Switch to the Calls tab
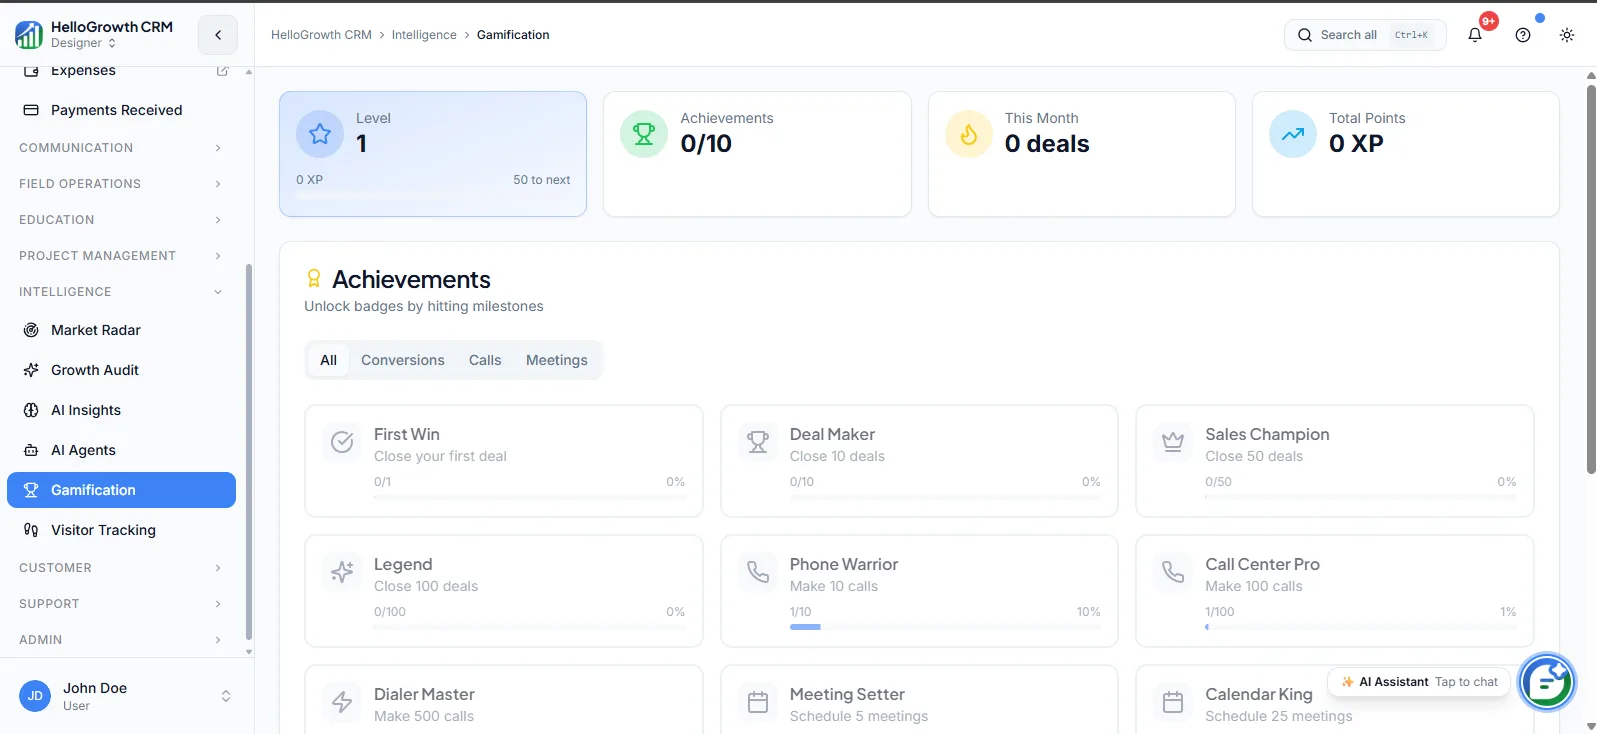This screenshot has width=1597, height=734. tap(485, 360)
